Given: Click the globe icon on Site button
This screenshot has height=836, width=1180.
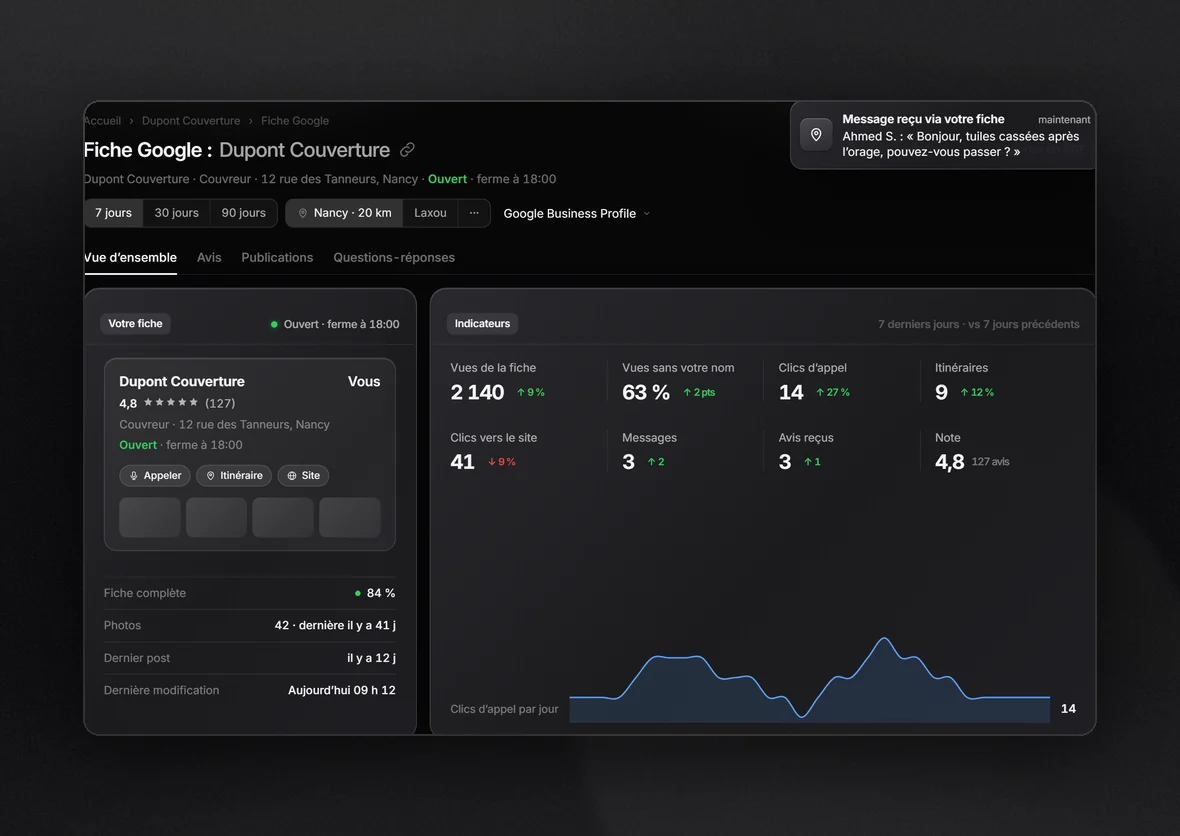Looking at the screenshot, I should (292, 476).
